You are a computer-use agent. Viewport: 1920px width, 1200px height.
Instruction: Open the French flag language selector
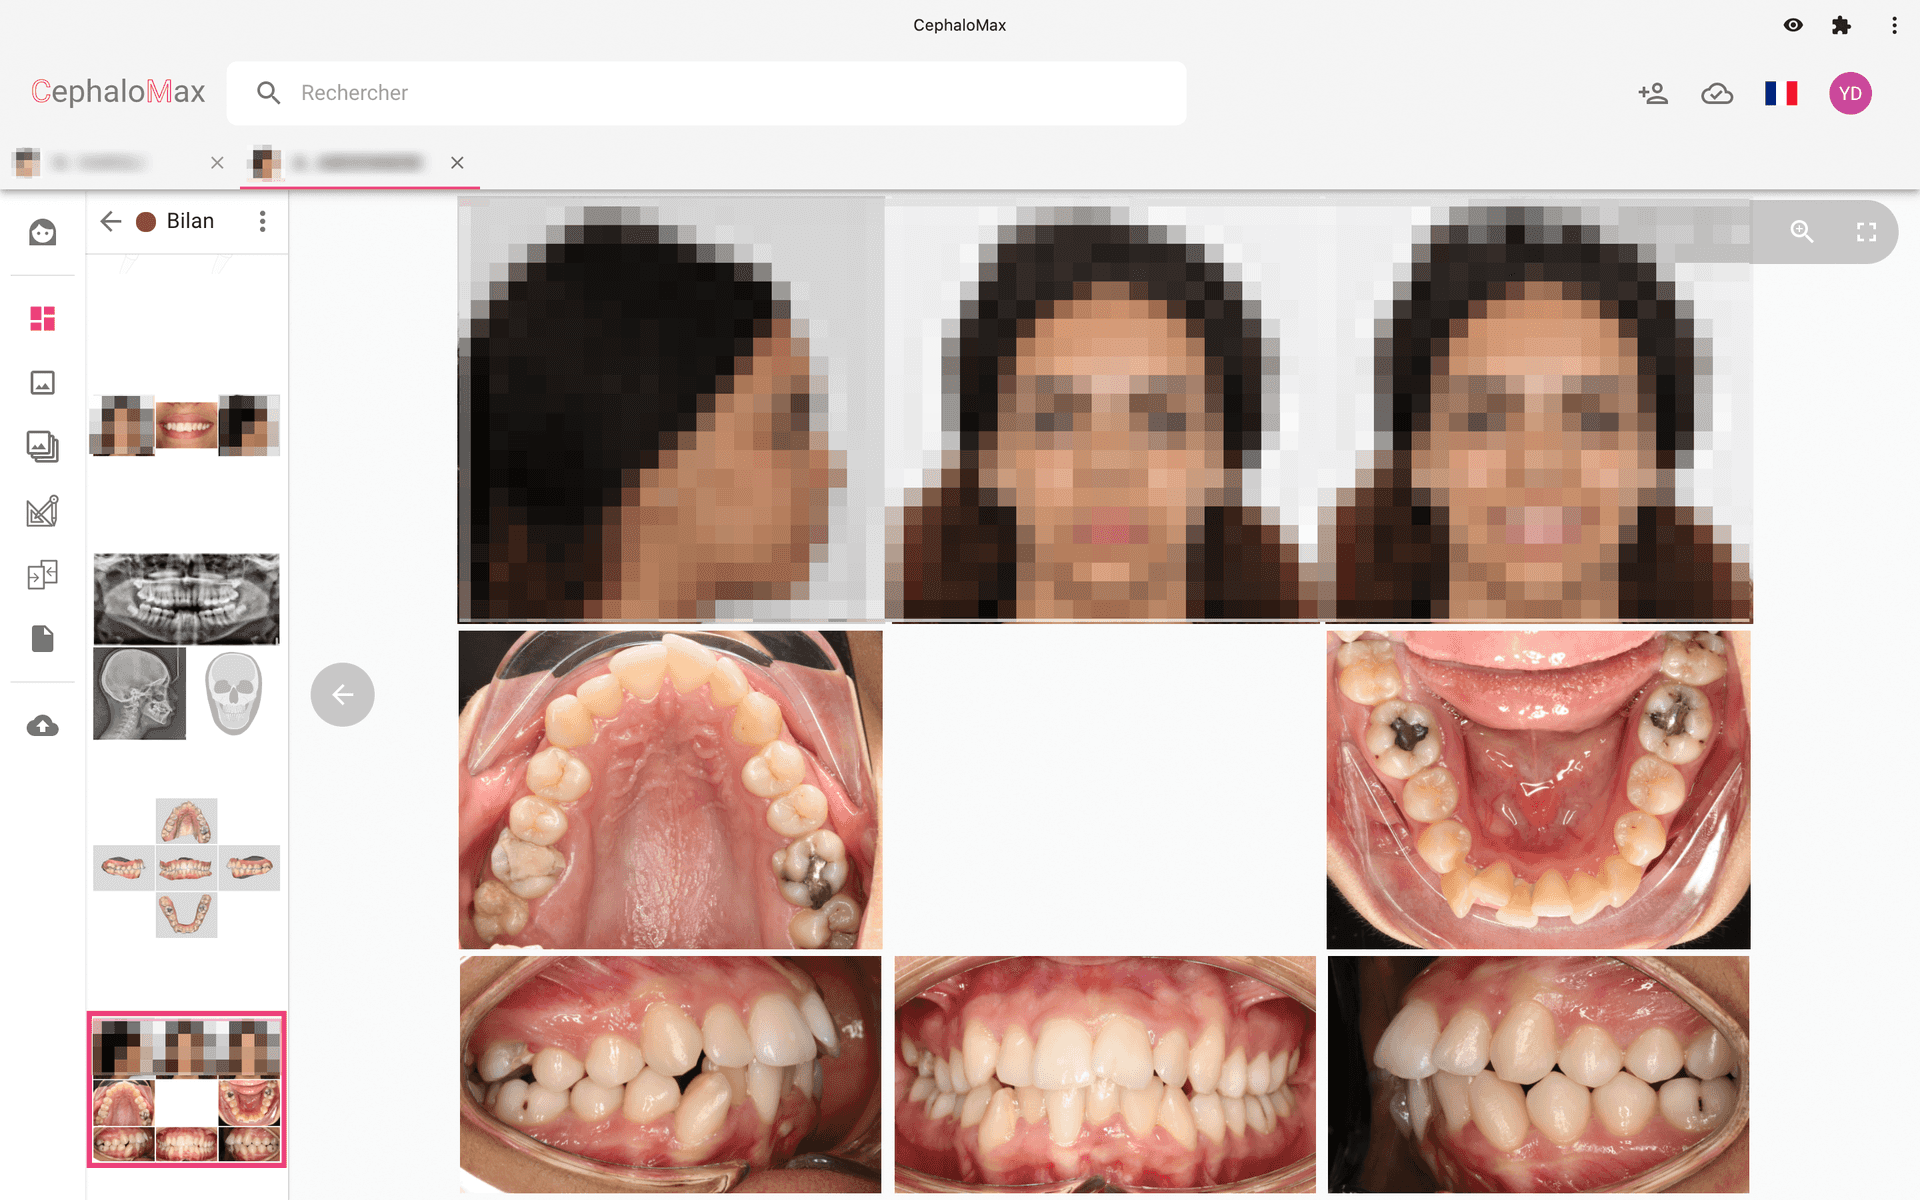1781,93
